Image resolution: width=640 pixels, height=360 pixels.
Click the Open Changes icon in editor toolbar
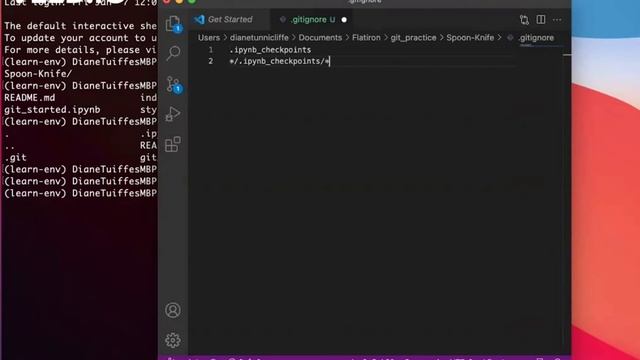click(x=524, y=20)
